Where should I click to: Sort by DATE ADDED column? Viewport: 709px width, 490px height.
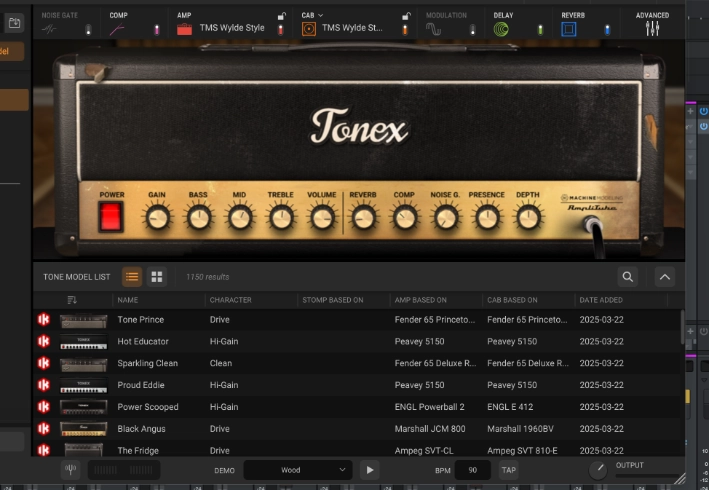click(601, 300)
